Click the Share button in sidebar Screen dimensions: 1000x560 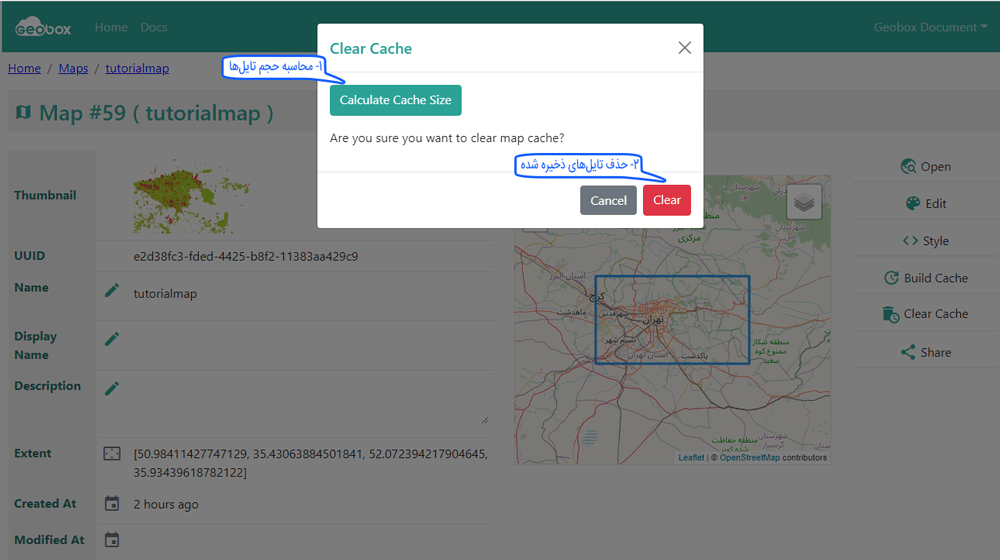(925, 352)
